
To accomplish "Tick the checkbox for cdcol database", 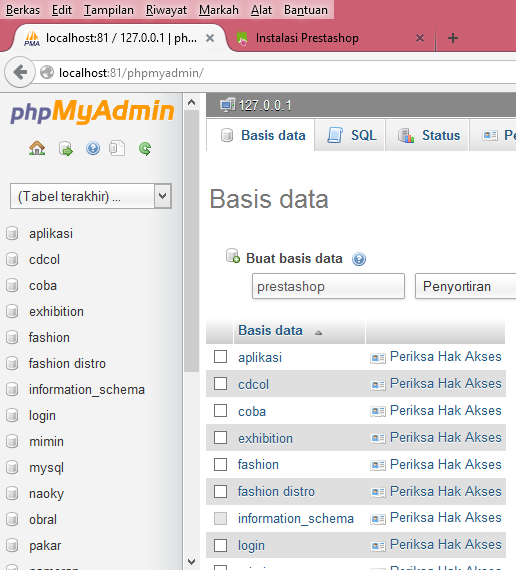I will pos(220,384).
